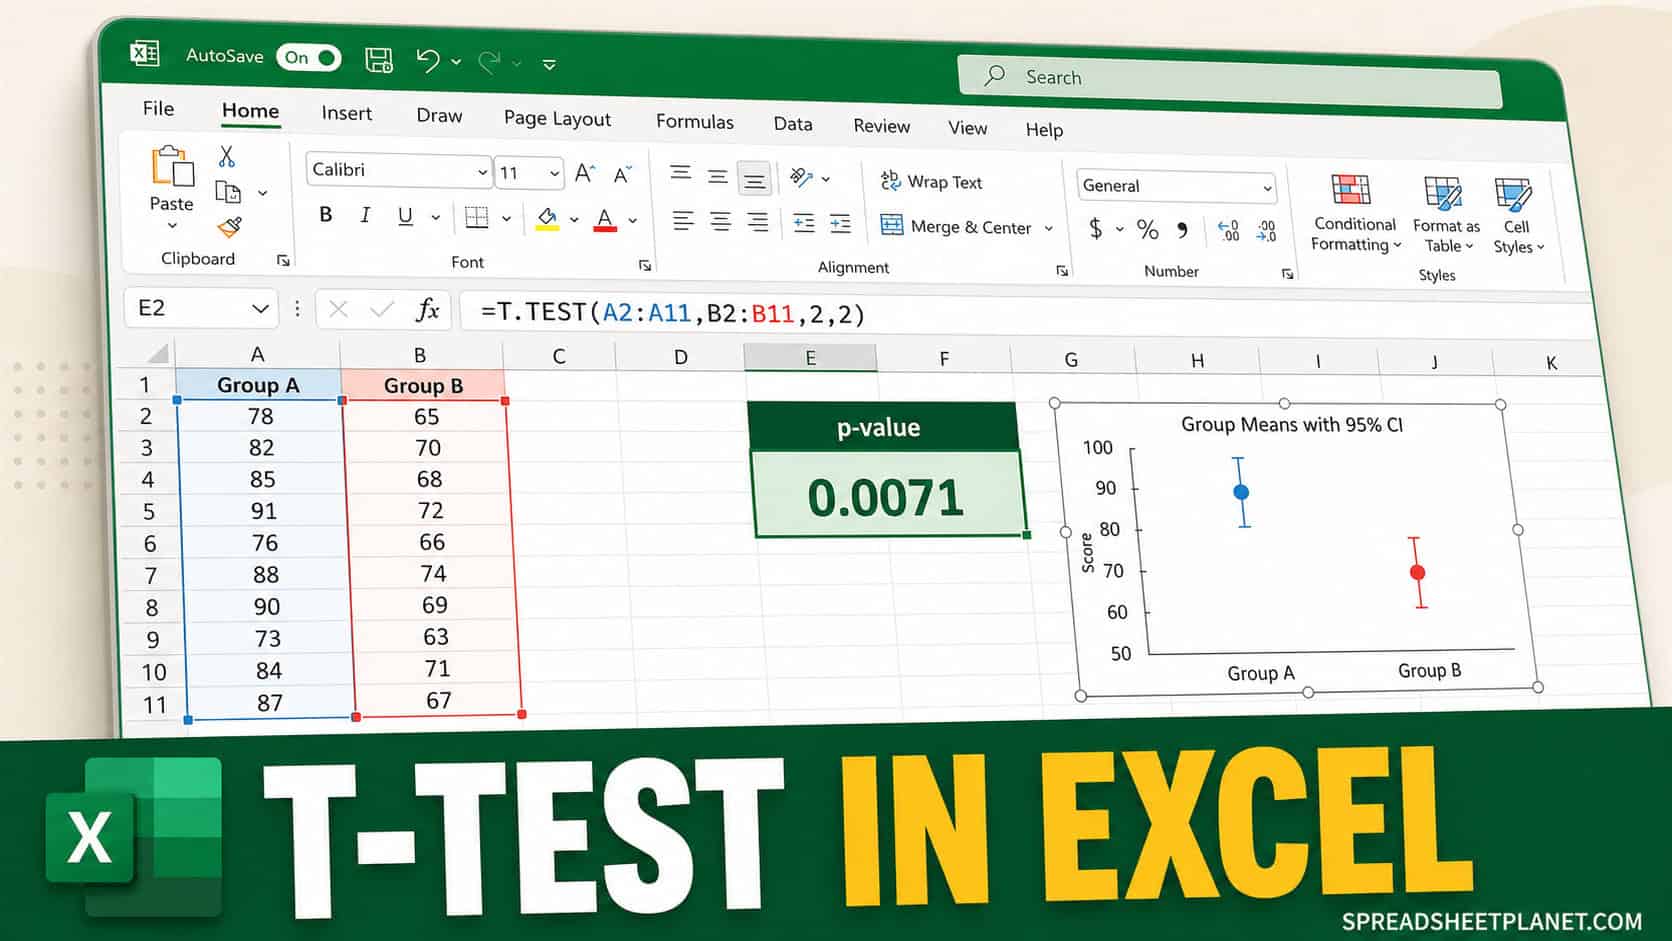
Task: Click into the Search box
Action: click(x=1230, y=81)
